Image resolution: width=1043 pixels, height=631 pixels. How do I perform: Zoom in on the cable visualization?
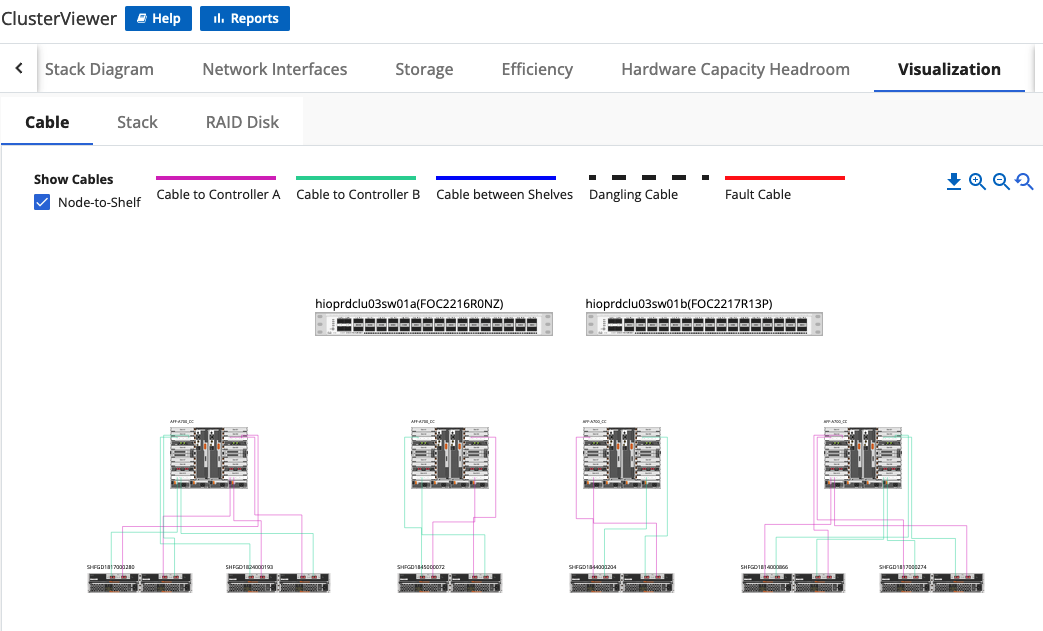[x=977, y=181]
